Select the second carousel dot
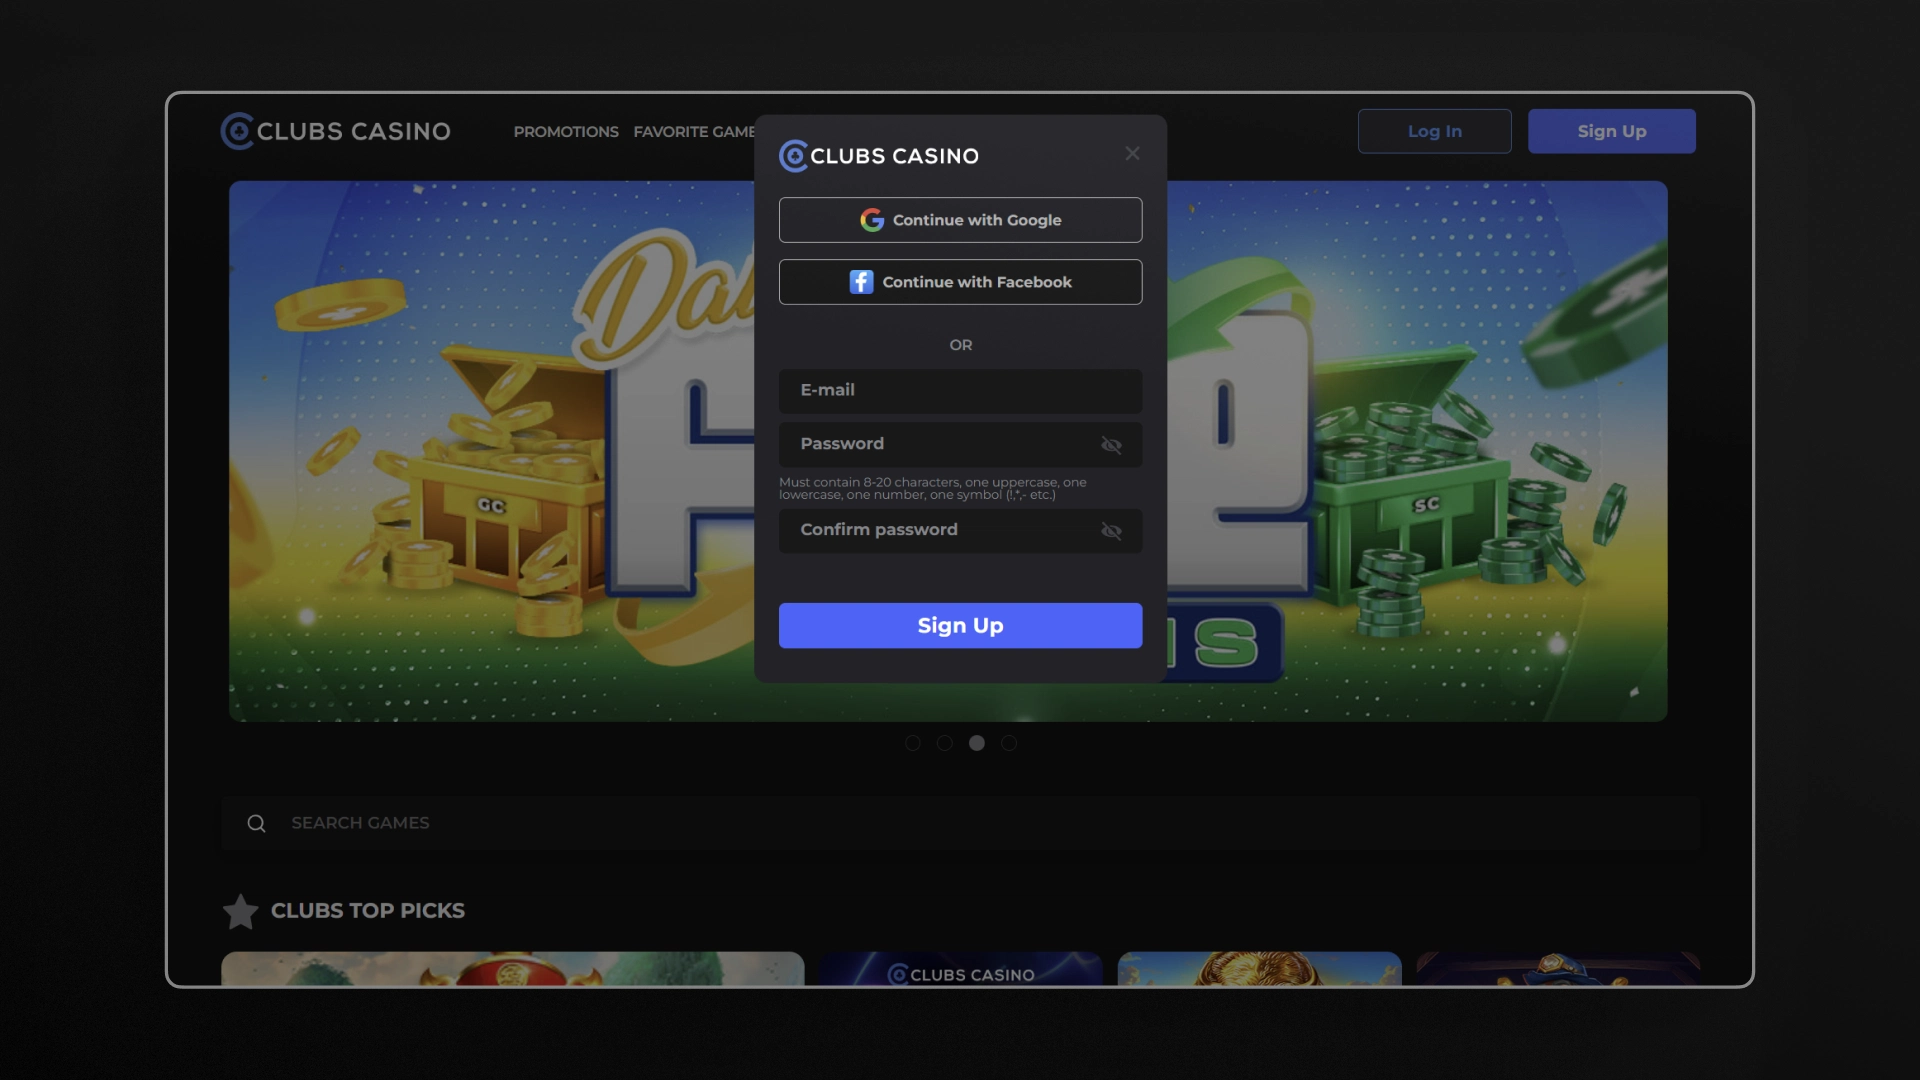 point(945,743)
